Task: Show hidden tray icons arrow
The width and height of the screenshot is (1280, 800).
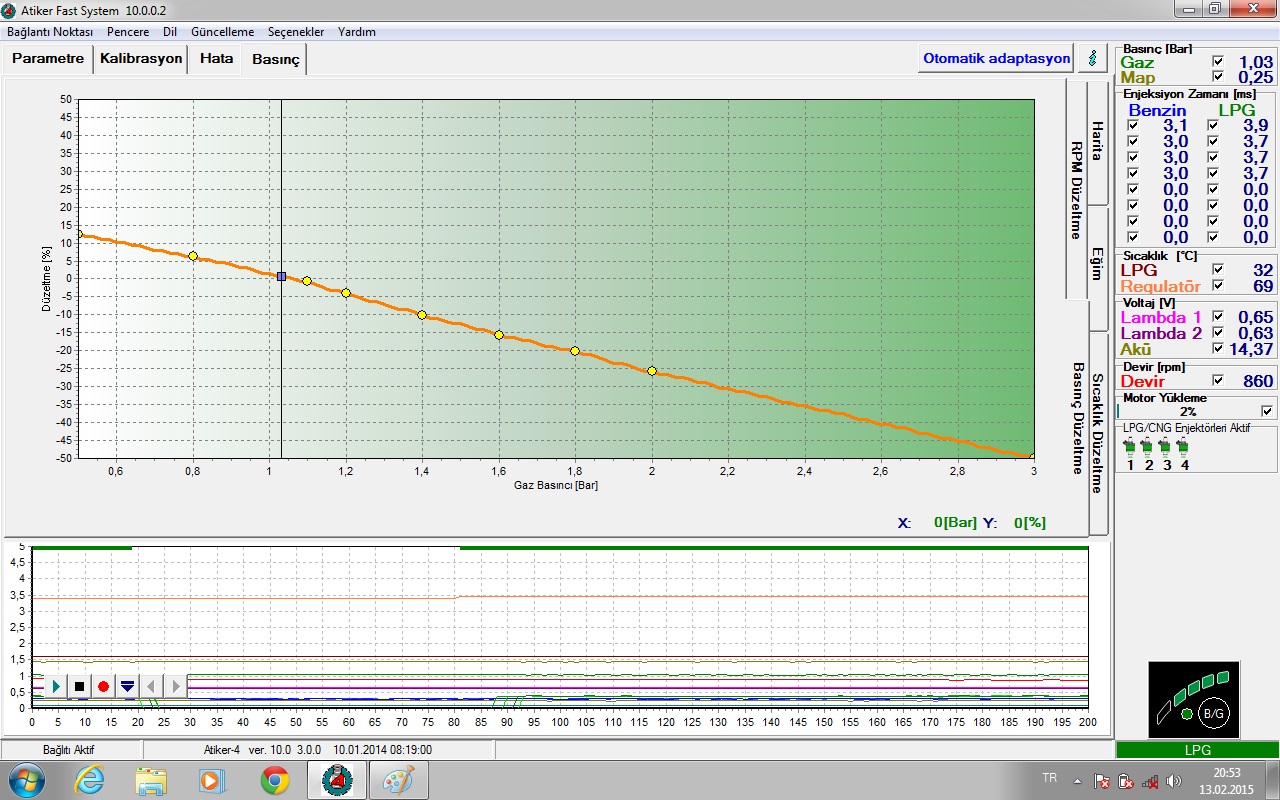Action: pyautogui.click(x=1078, y=781)
